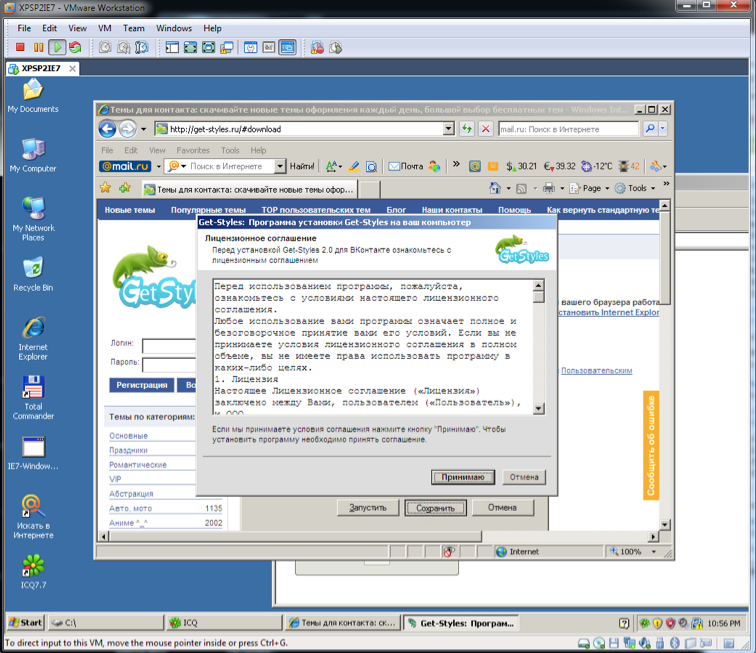
Task: Toggle the VMware sidebar panel icon
Action: [x=172, y=47]
